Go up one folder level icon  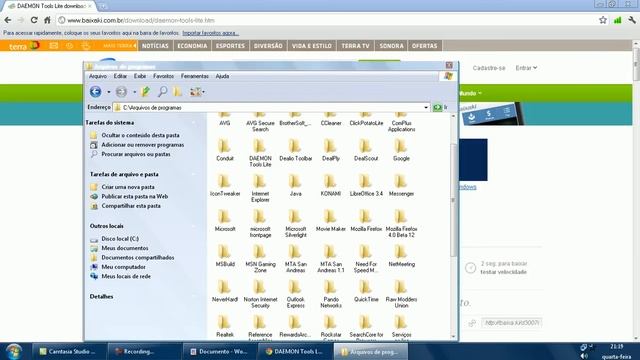click(x=145, y=91)
